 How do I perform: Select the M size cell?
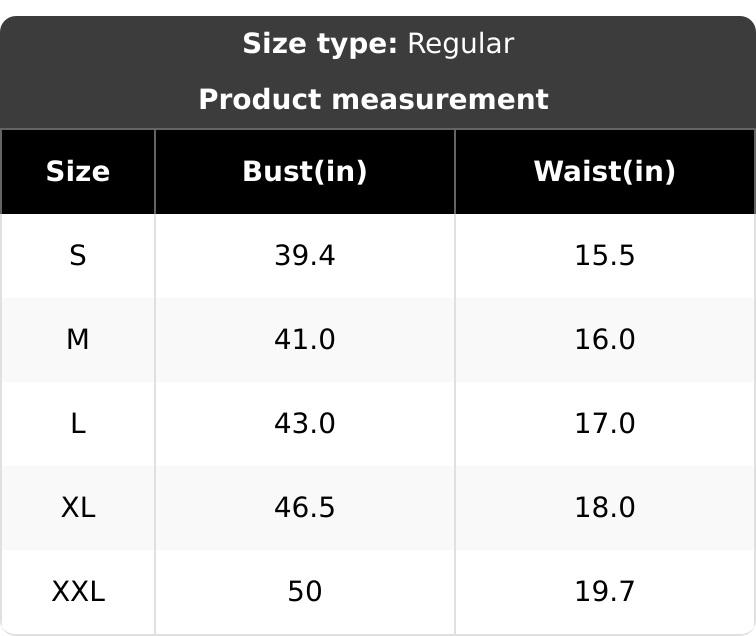click(78, 340)
